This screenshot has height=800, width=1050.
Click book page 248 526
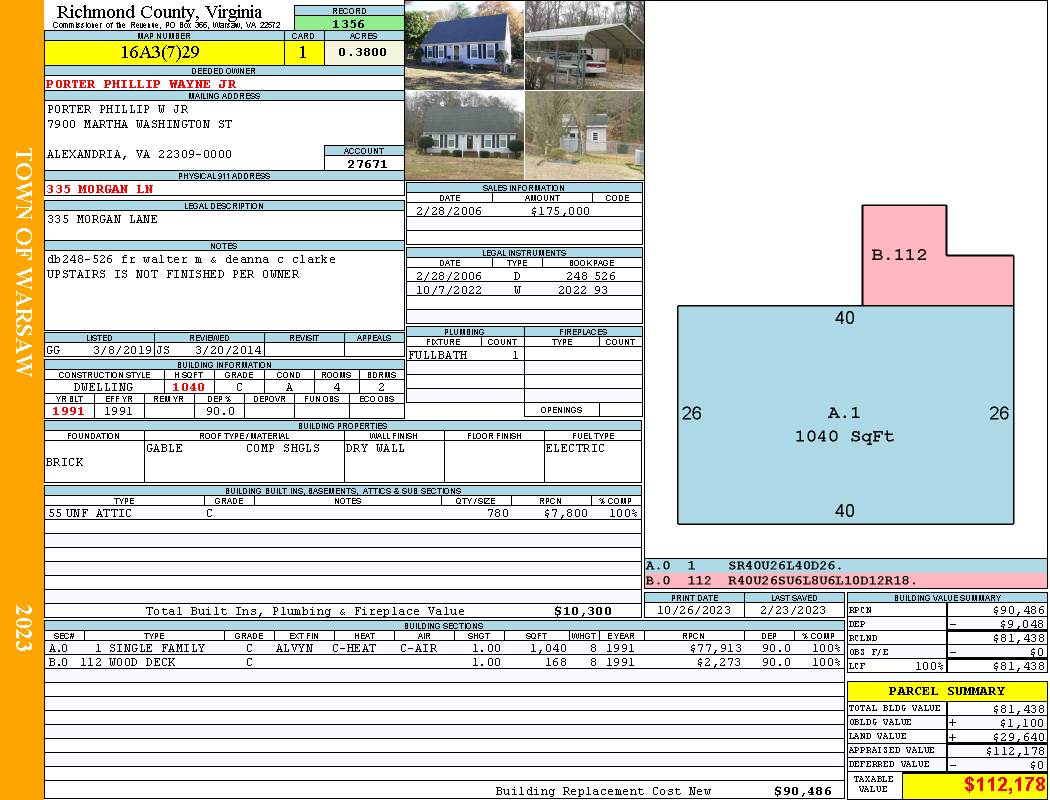591,276
